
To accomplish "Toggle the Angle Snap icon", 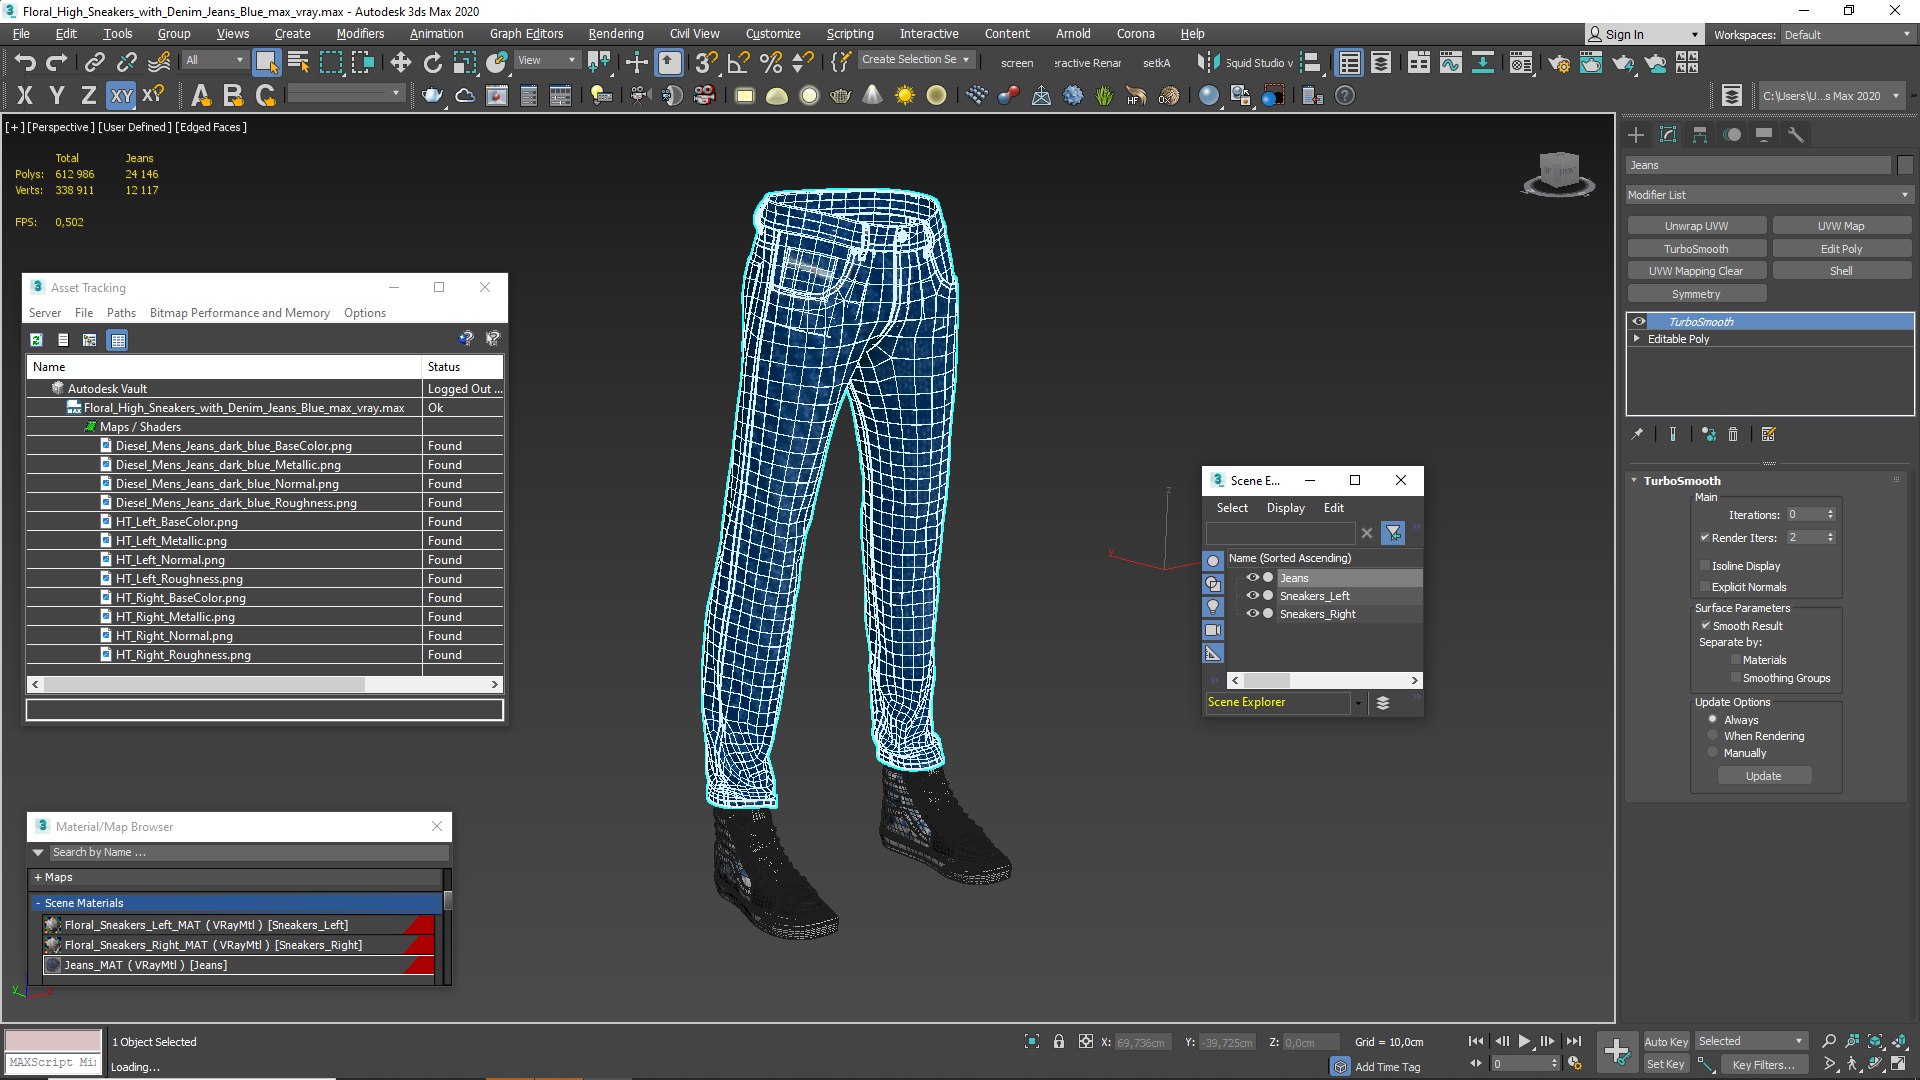I will [x=738, y=62].
